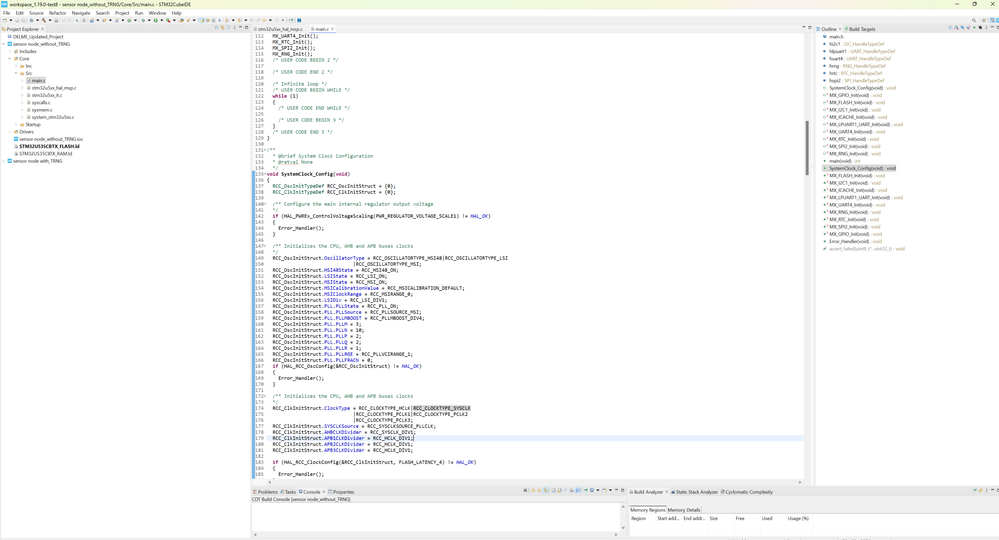Open the Static Stack Analyzer tab
Image resolution: width=999 pixels, height=540 pixels.
click(696, 492)
